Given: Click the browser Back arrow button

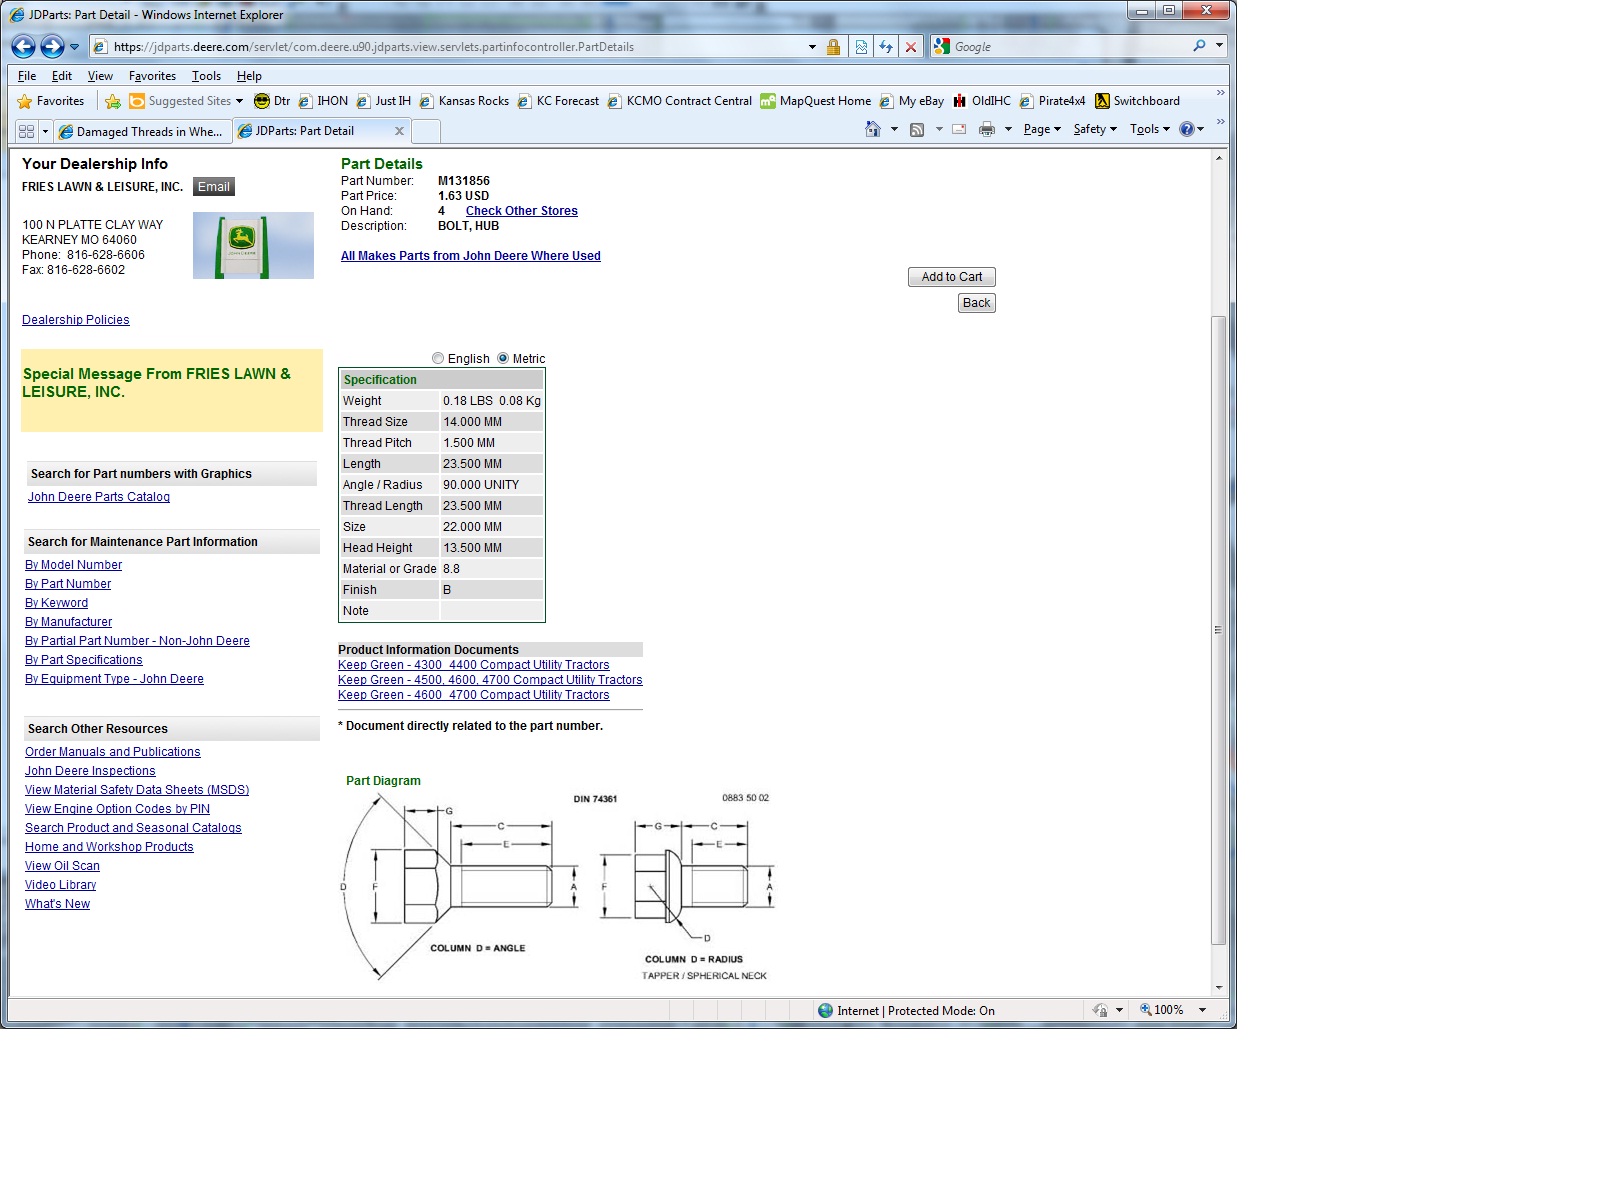Looking at the screenshot, I should click(x=24, y=46).
